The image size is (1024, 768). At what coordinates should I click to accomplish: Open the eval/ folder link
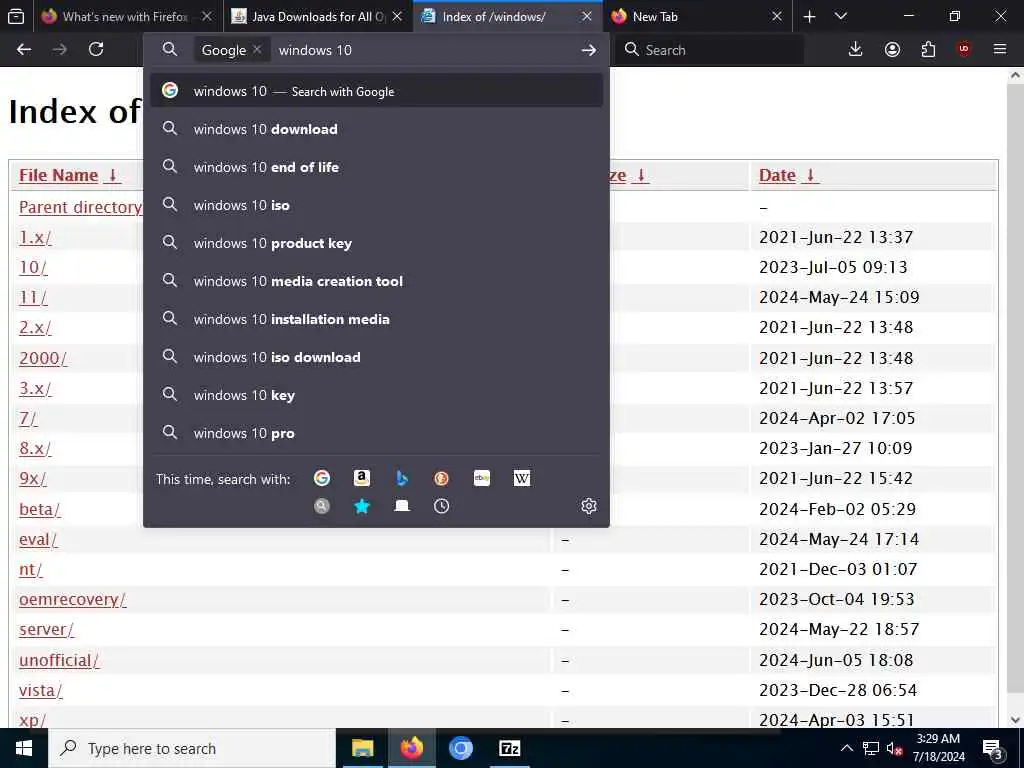[x=38, y=539]
